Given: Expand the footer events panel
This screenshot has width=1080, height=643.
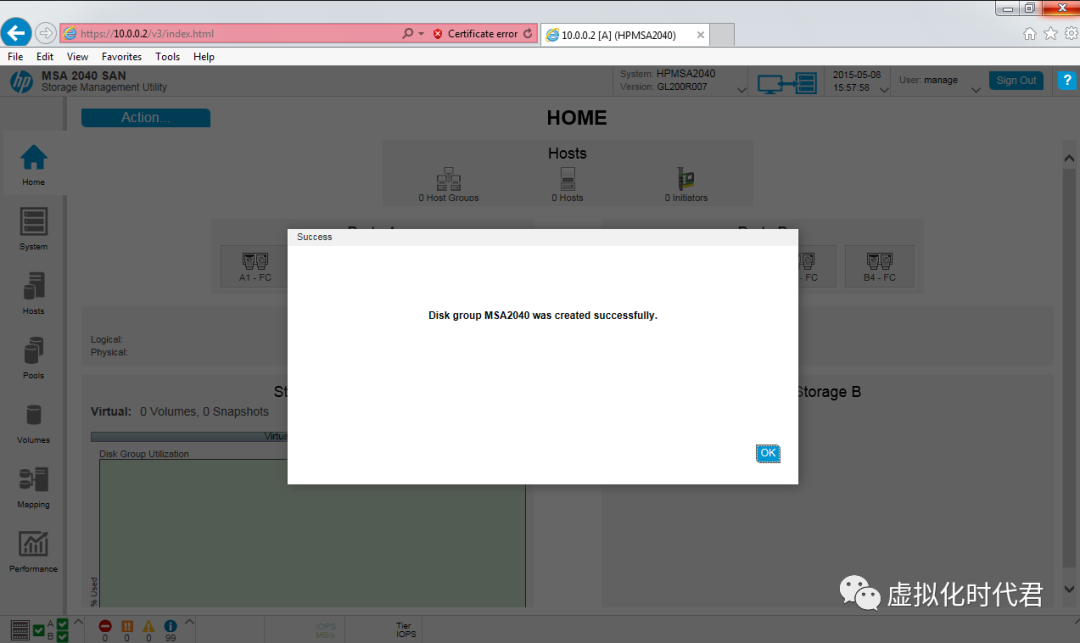Looking at the screenshot, I should (x=189, y=622).
